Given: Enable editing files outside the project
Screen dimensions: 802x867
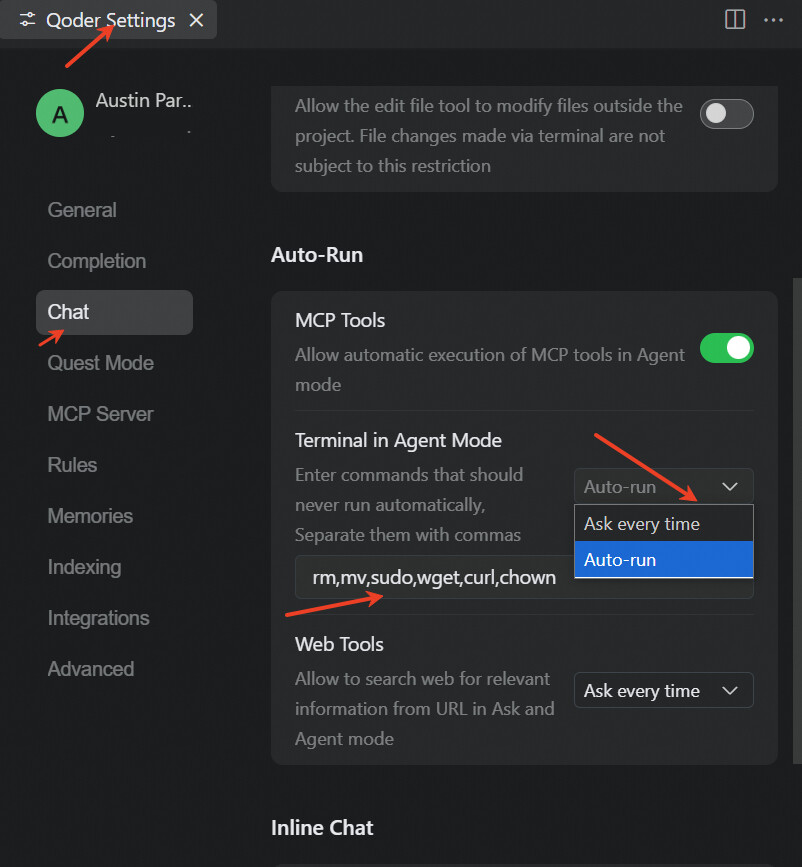Looking at the screenshot, I should point(726,114).
